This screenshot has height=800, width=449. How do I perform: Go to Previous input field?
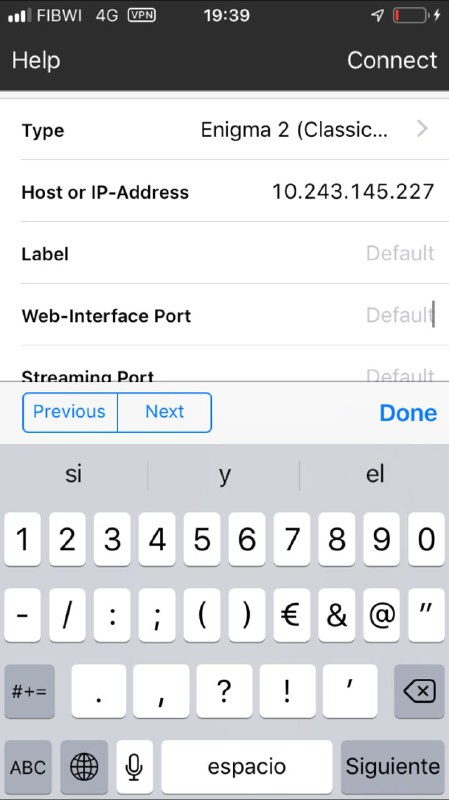pyautogui.click(x=70, y=412)
